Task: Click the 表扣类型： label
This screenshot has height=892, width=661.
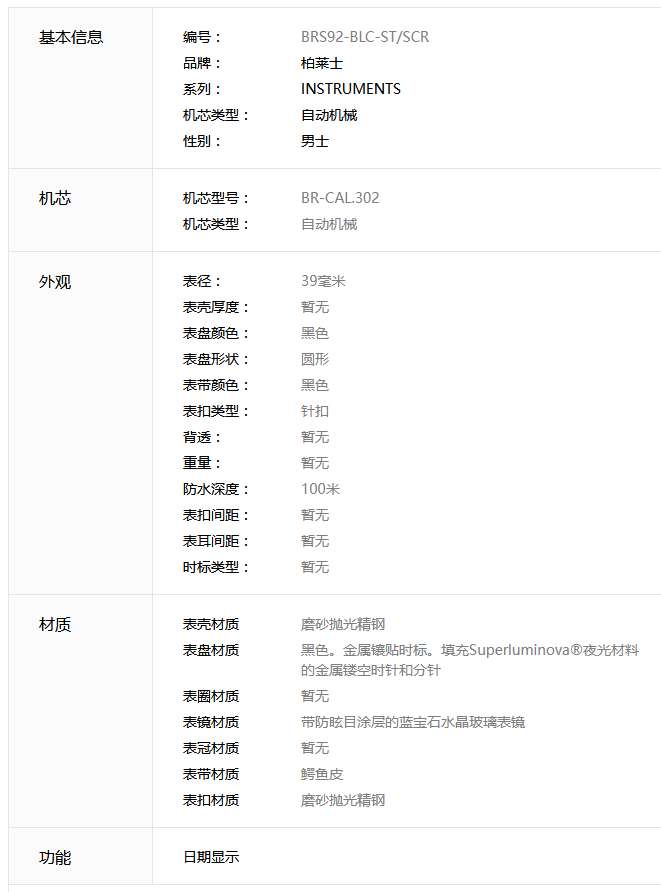Action: pos(216,411)
